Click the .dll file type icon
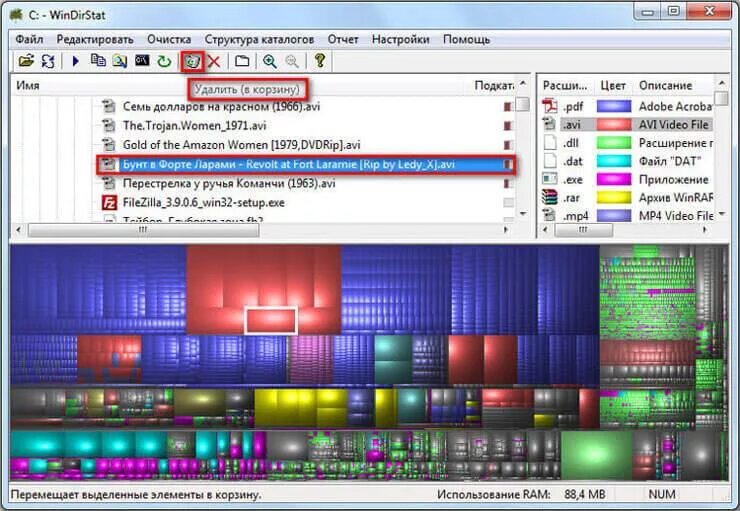Viewport: 740px width, 511px height. point(550,142)
